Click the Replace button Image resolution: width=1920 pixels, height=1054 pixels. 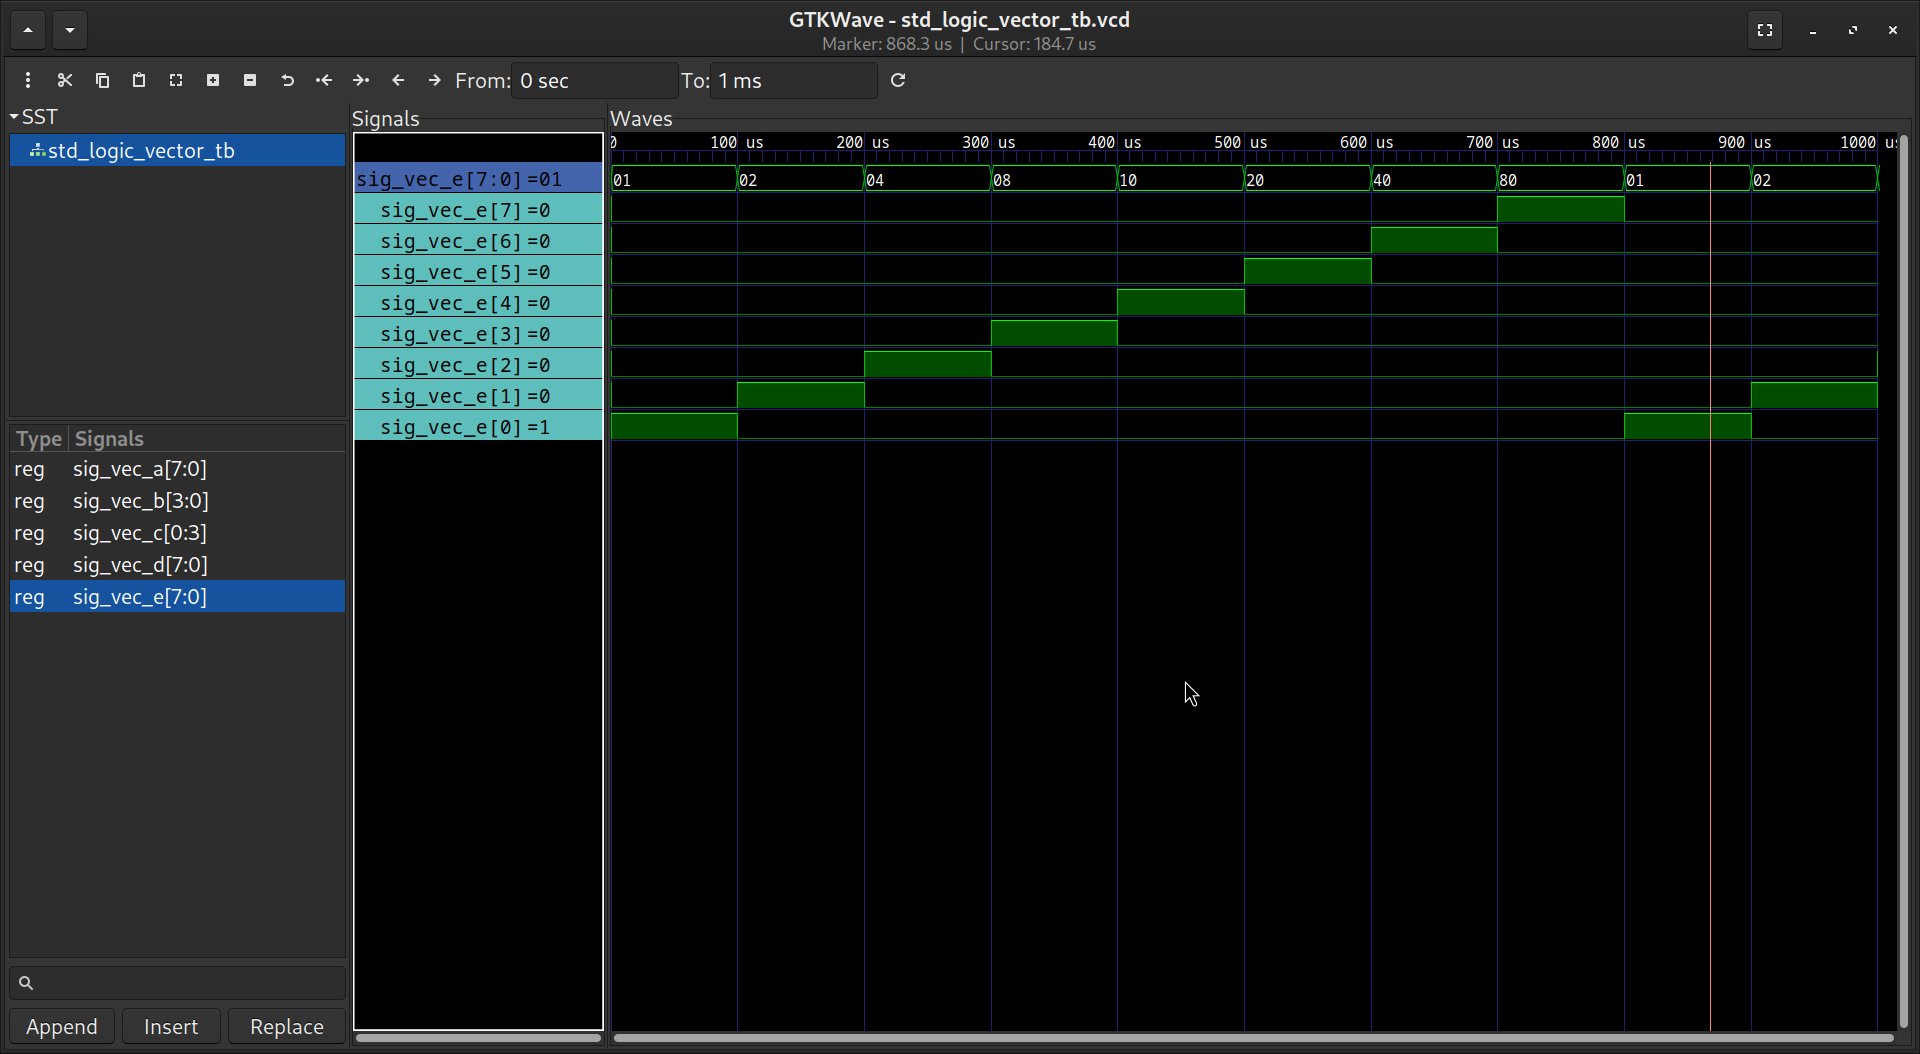287,1027
